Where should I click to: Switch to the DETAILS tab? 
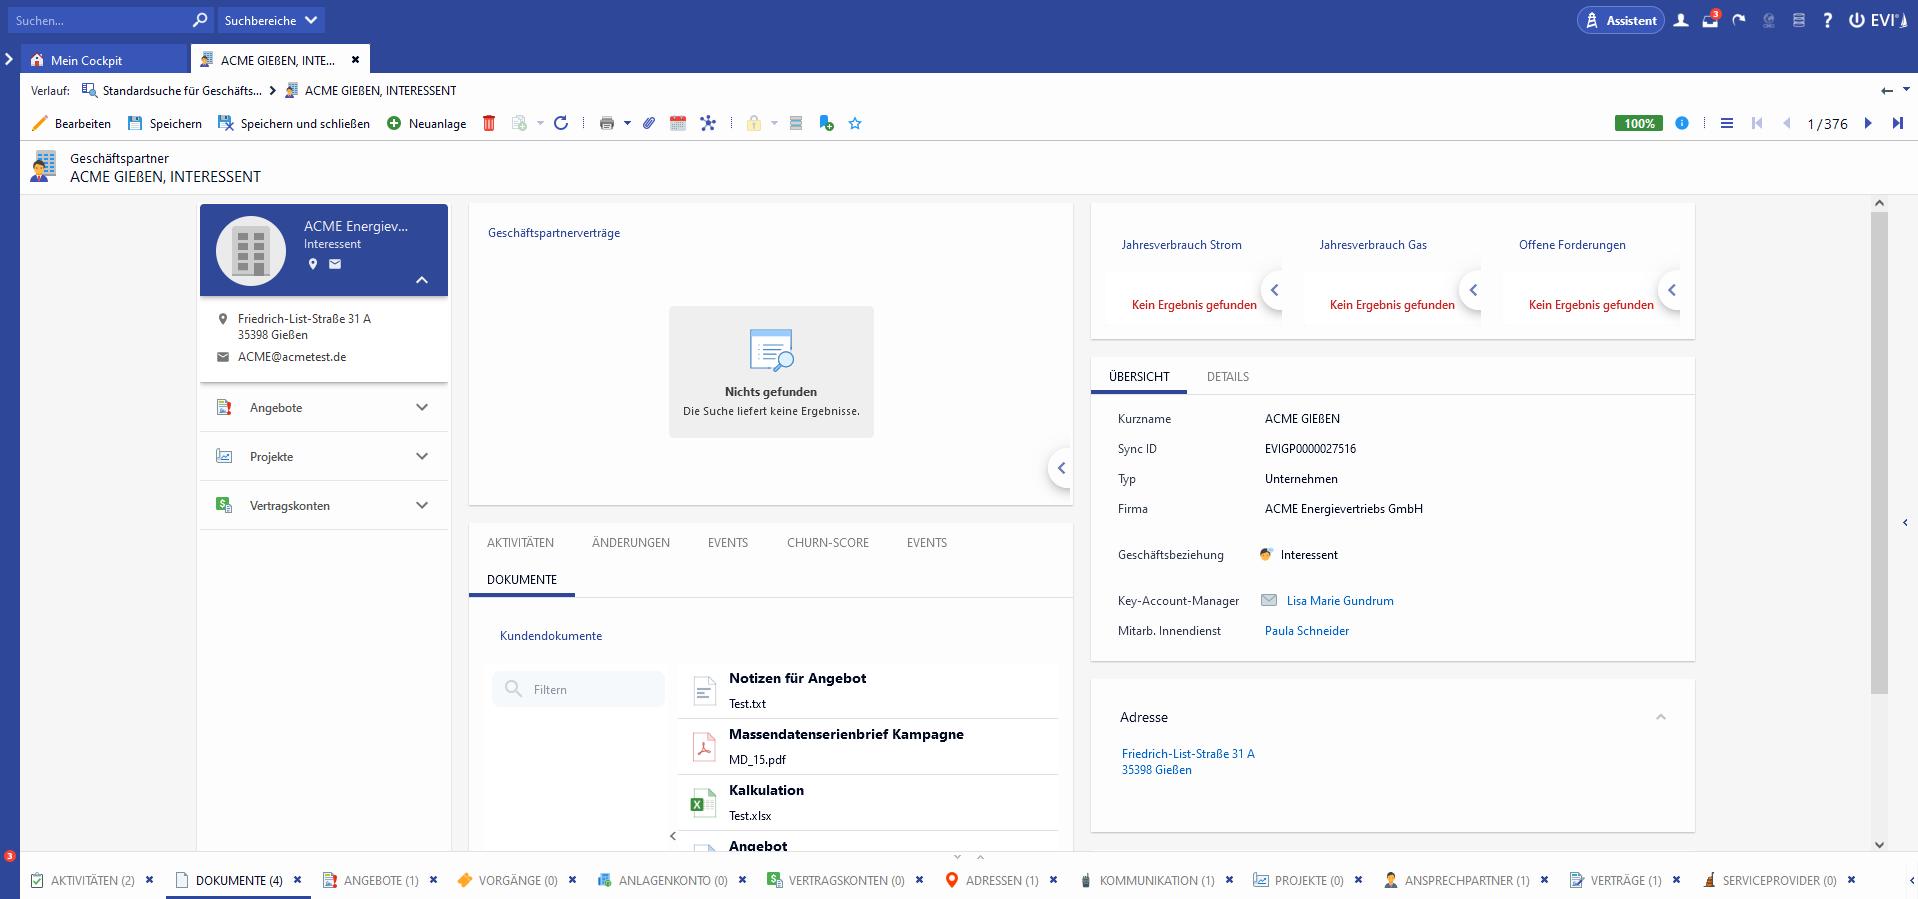point(1227,377)
